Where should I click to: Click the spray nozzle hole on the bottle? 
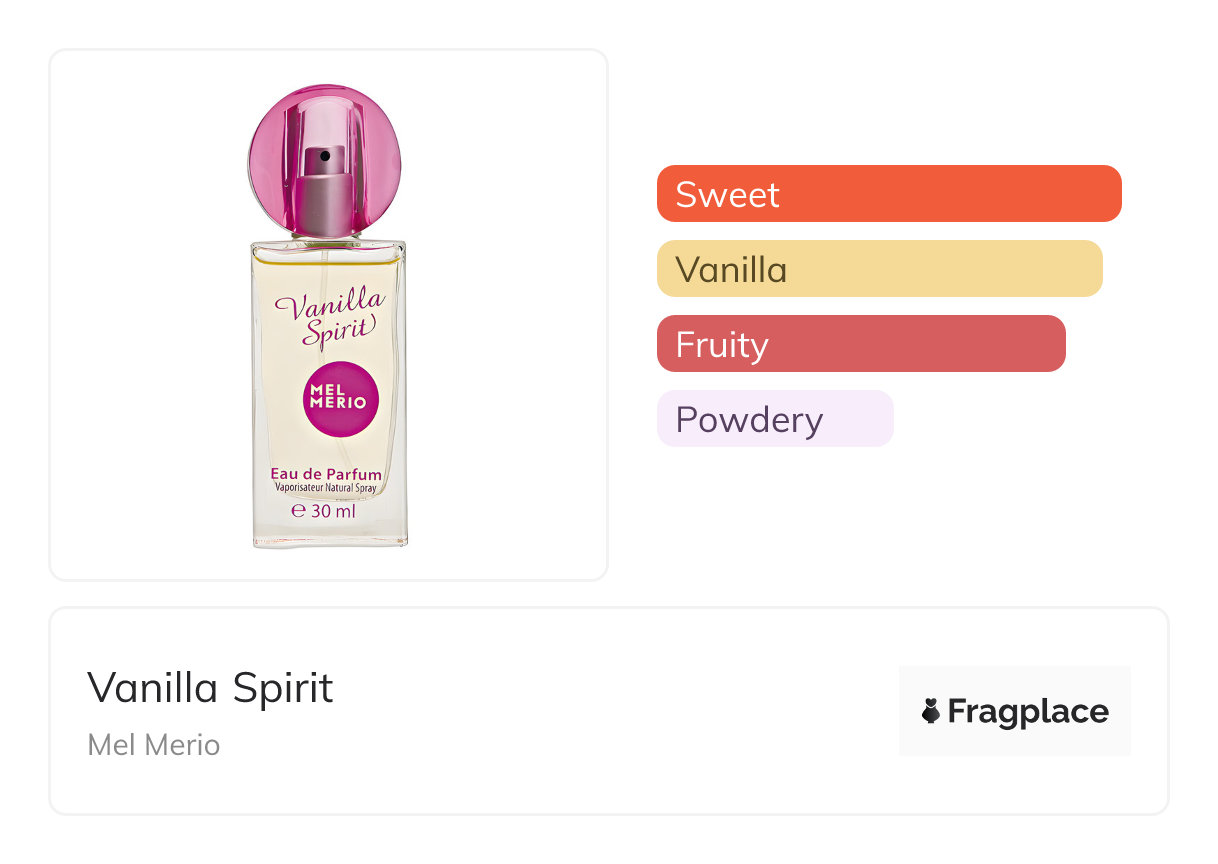pos(325,156)
